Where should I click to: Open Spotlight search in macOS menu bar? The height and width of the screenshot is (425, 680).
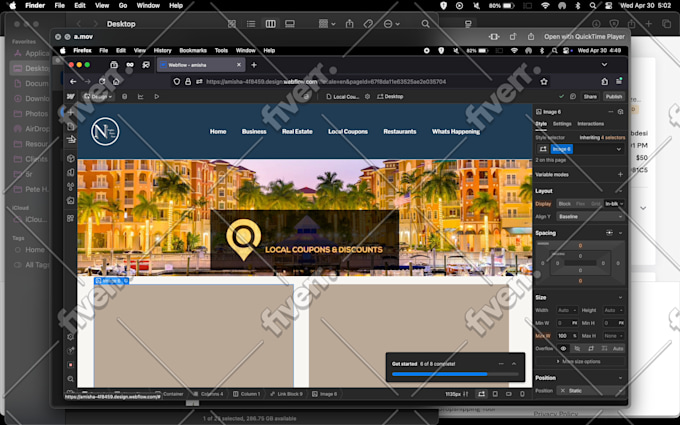pos(593,6)
